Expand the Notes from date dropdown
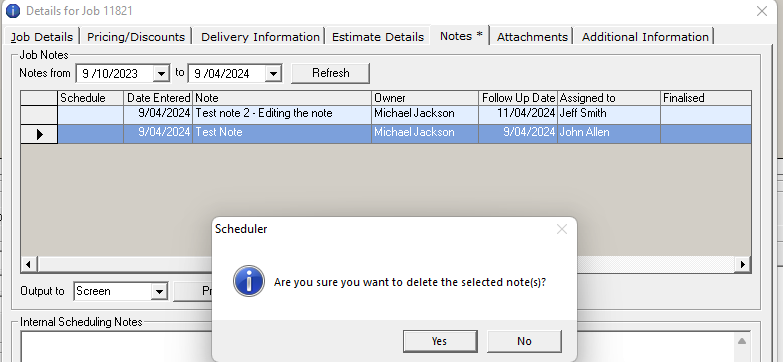783x362 pixels. click(161, 74)
